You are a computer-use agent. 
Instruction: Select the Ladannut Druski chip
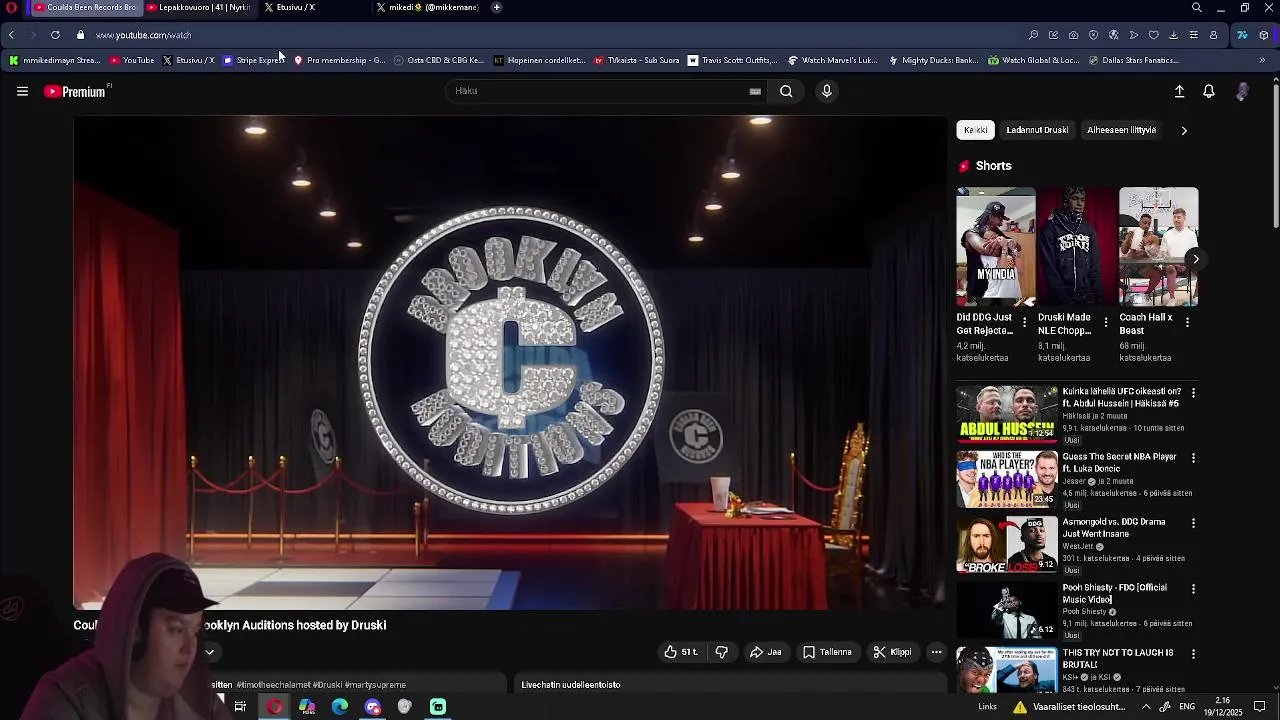(x=1037, y=130)
